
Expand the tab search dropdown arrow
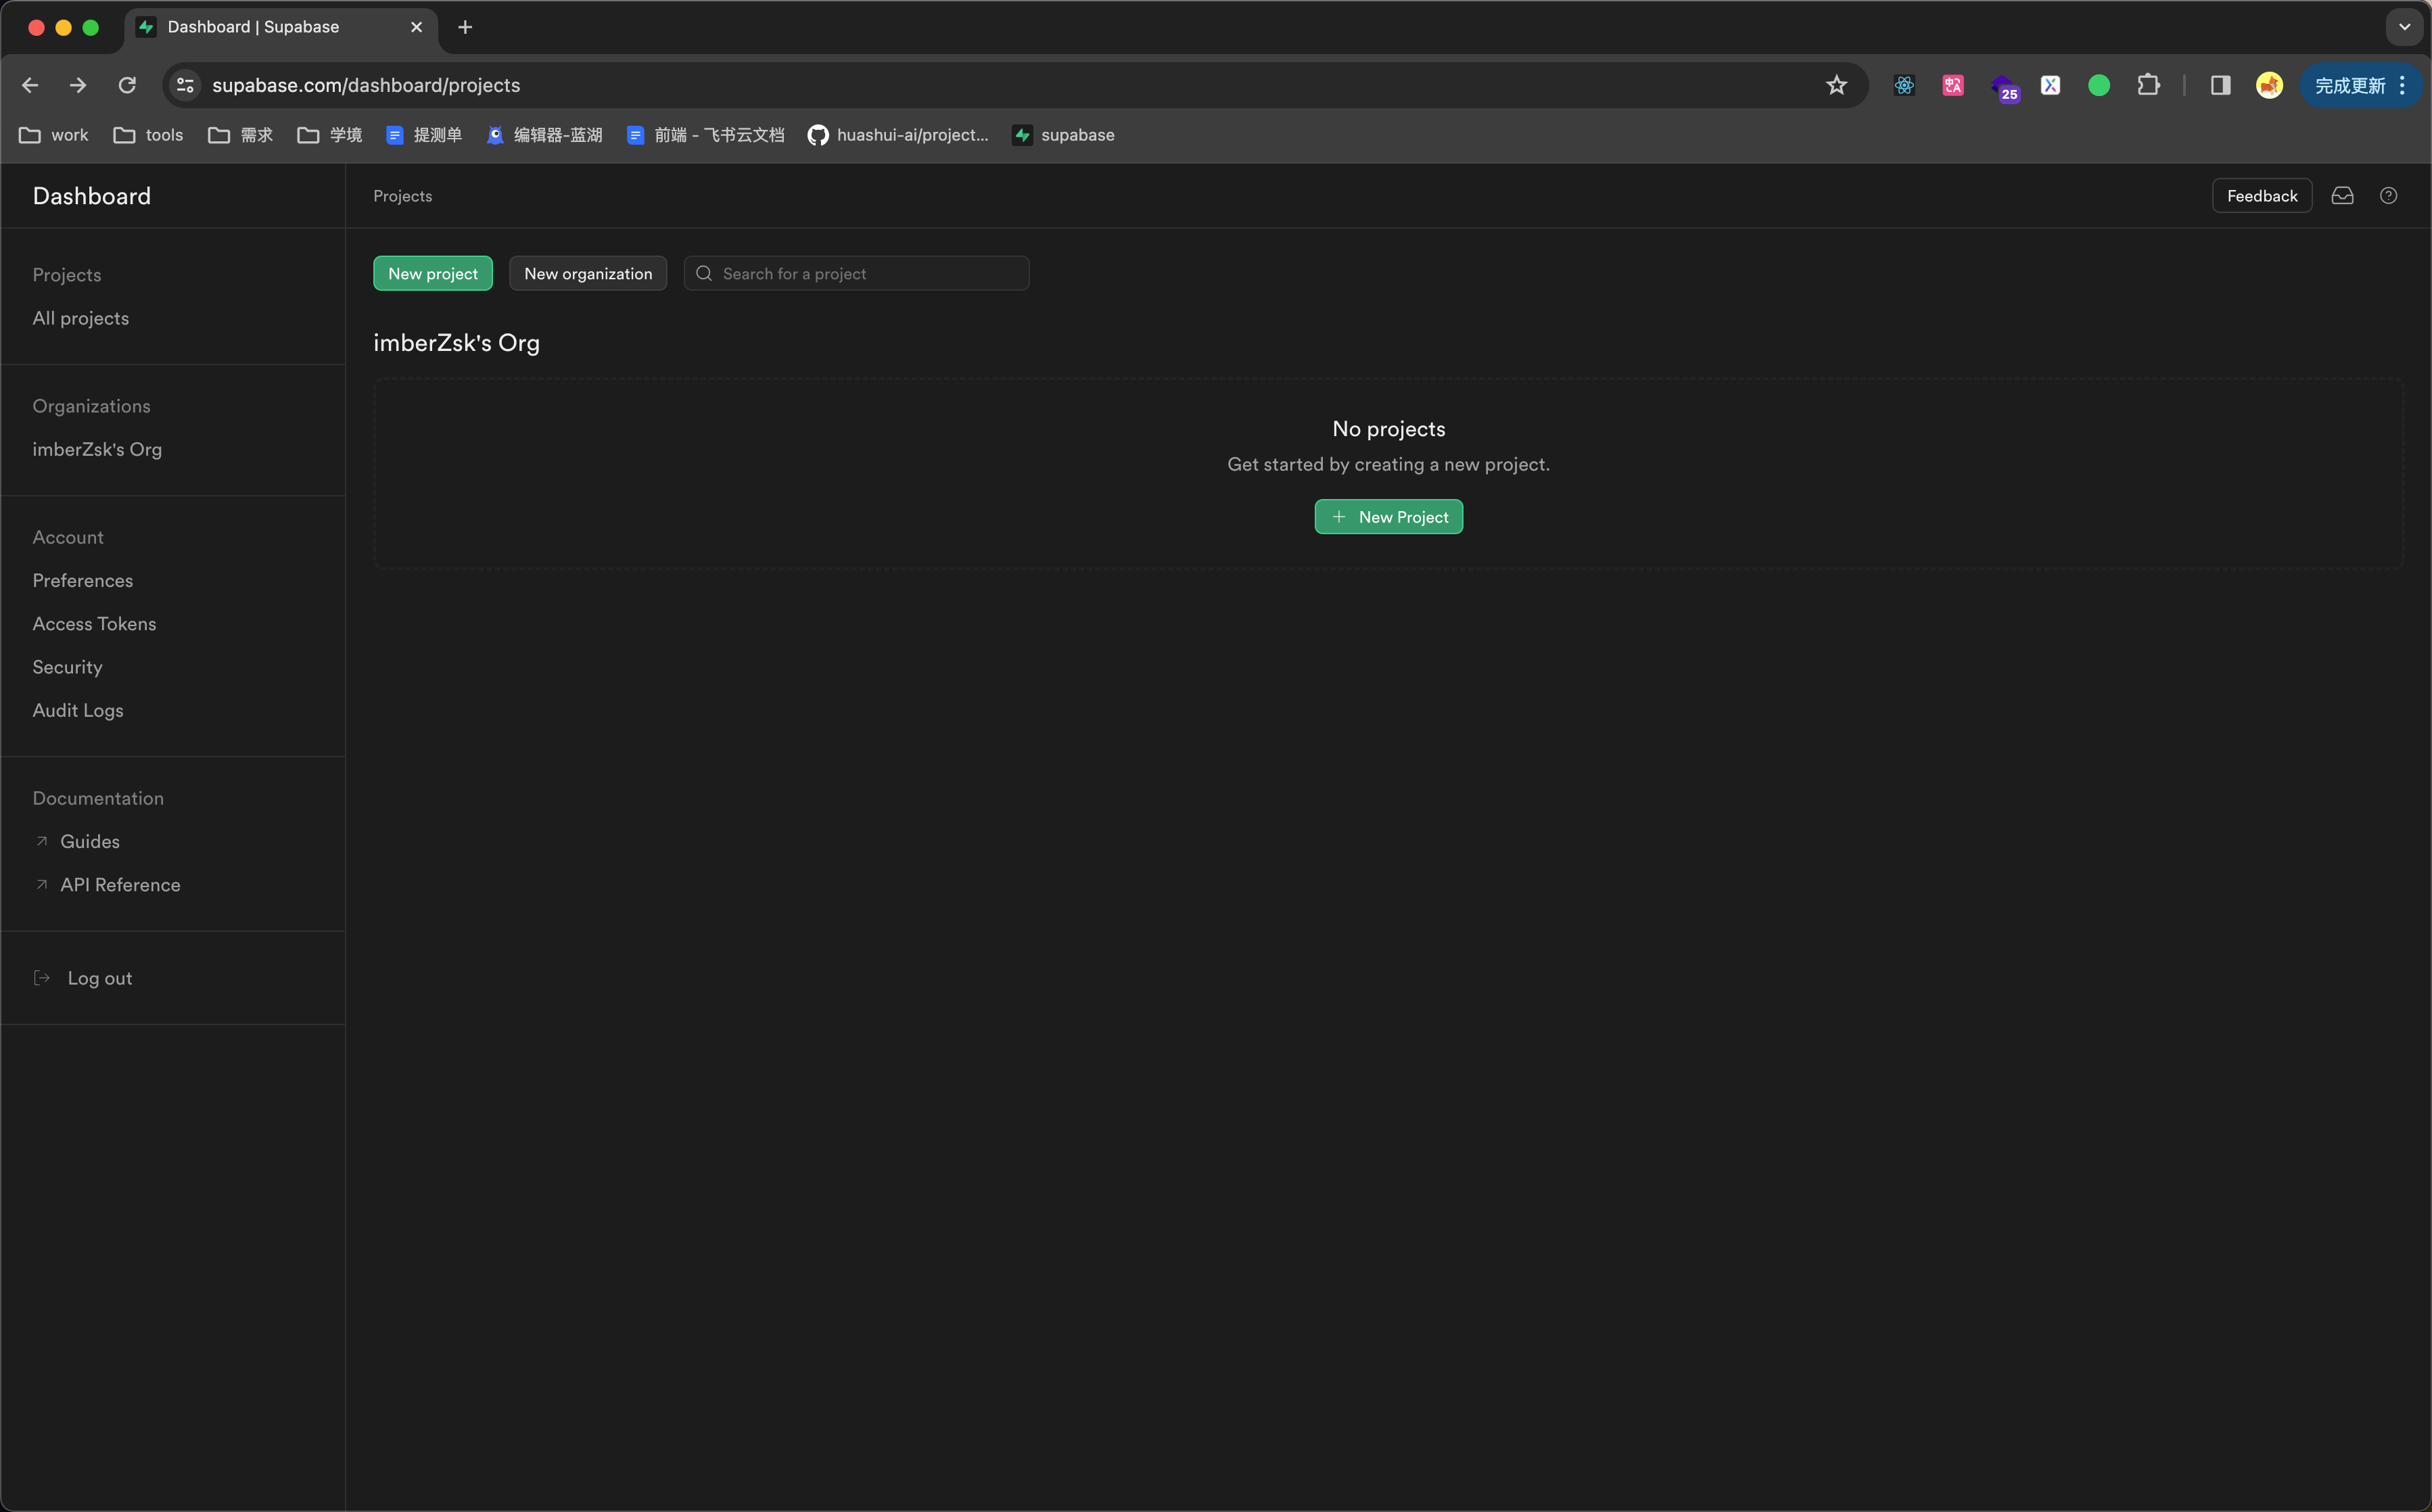pos(2404,27)
